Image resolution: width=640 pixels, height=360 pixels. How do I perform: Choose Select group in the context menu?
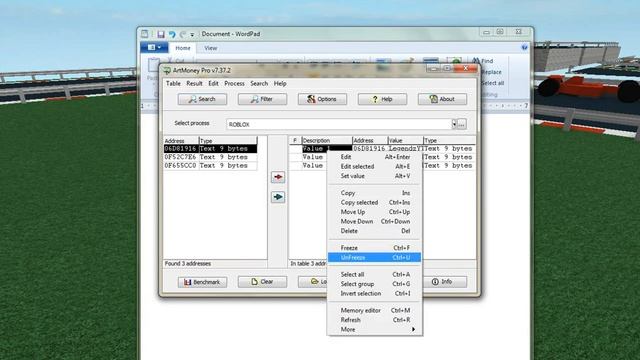pos(374,284)
